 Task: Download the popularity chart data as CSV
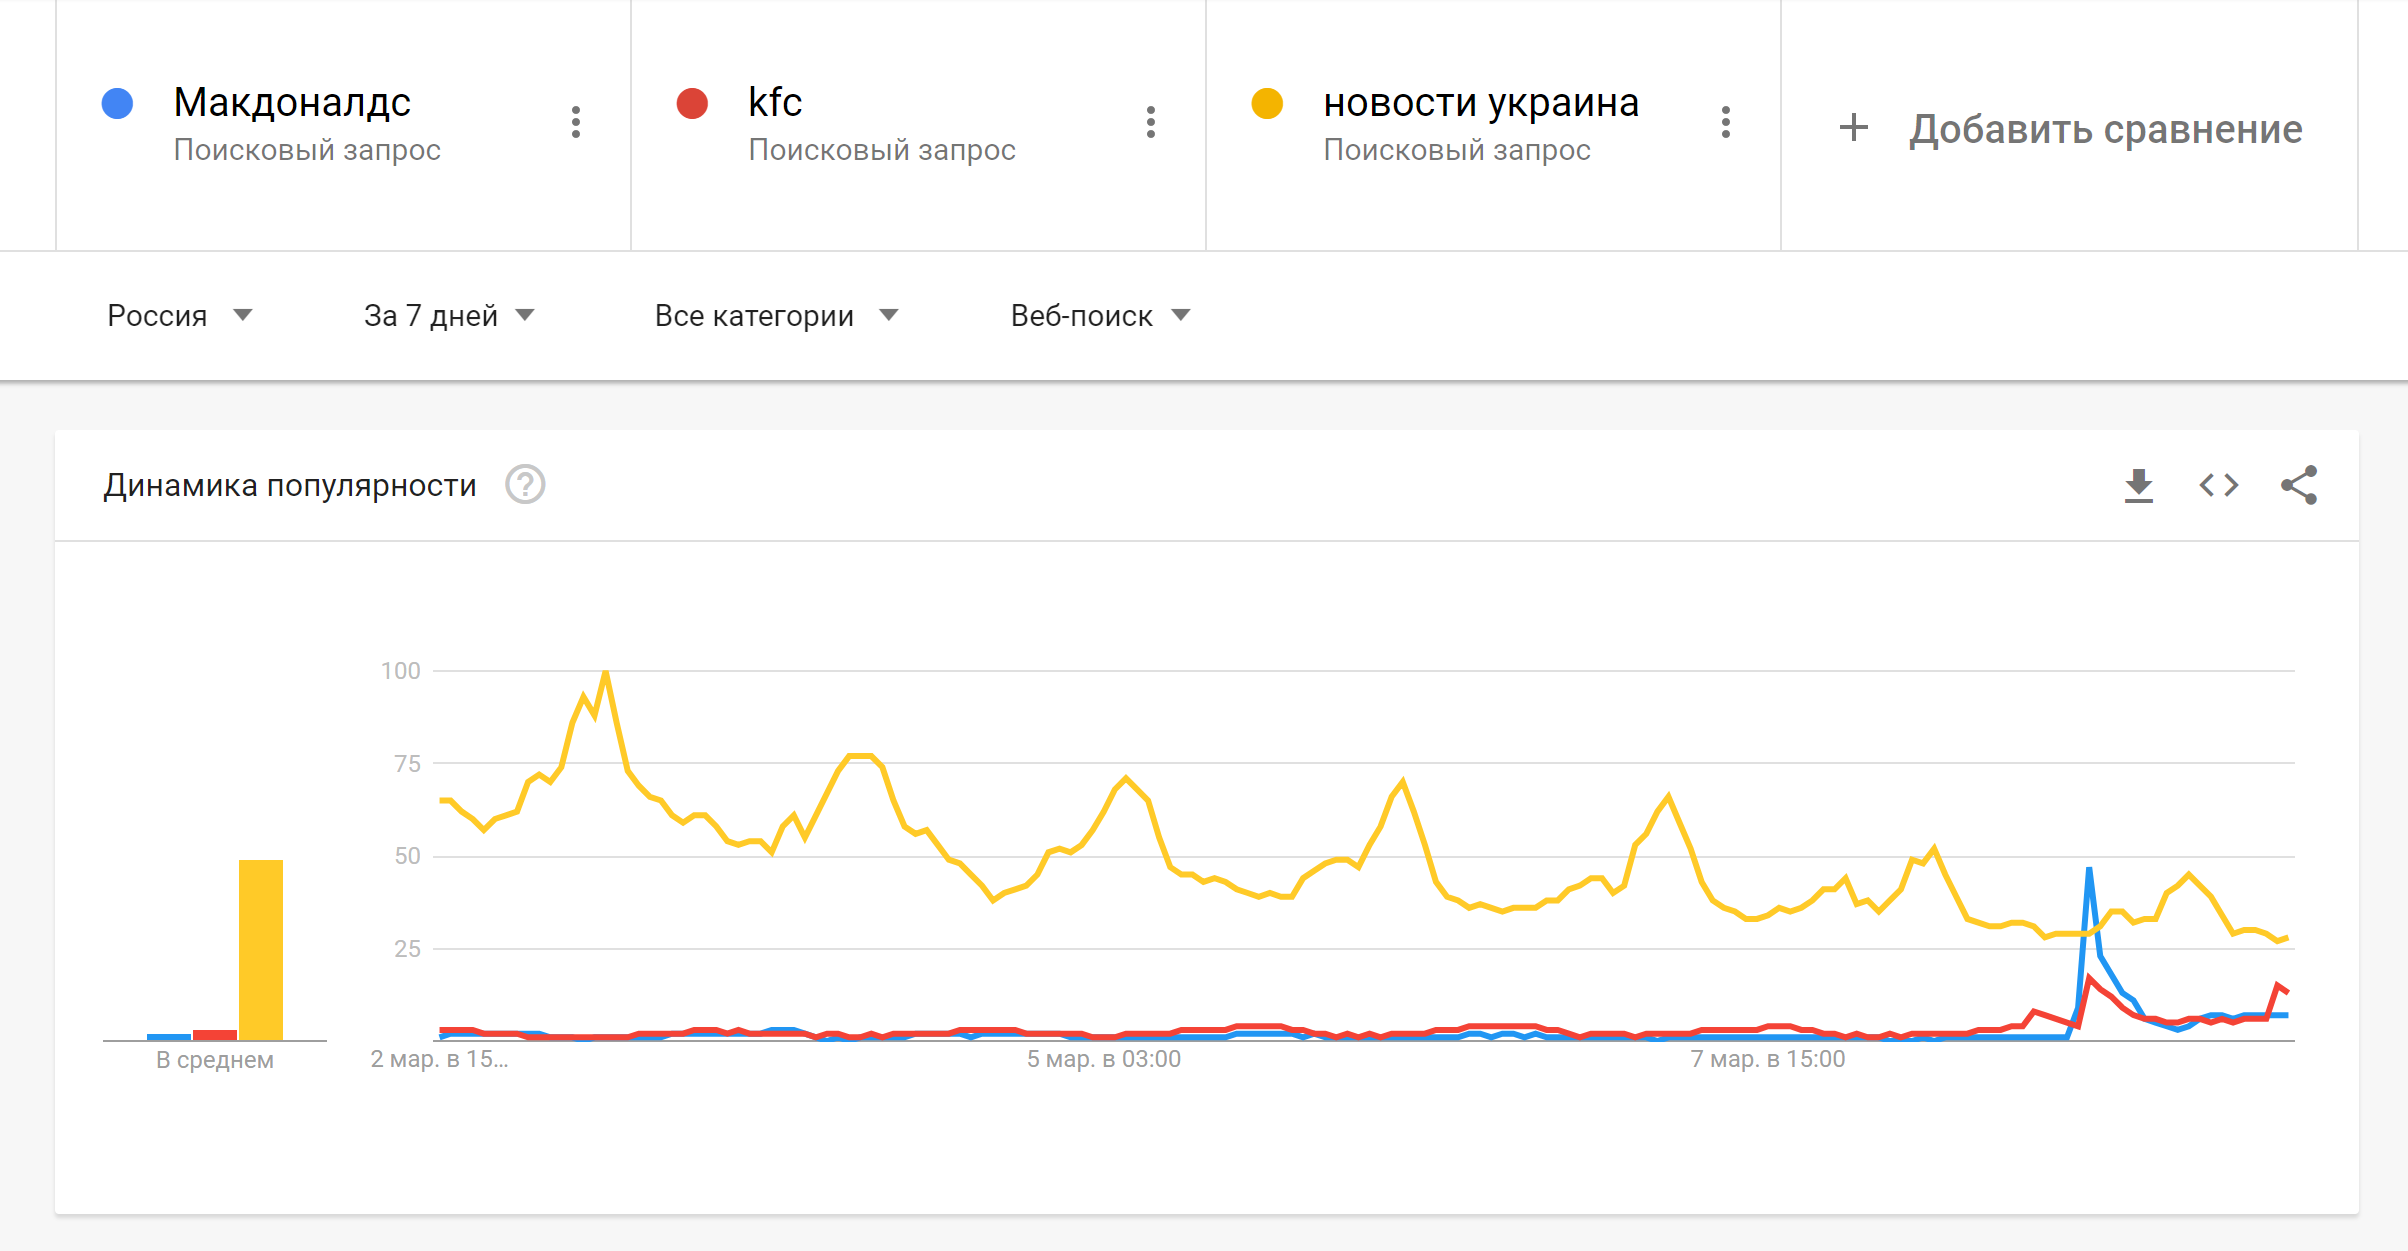coord(2138,486)
